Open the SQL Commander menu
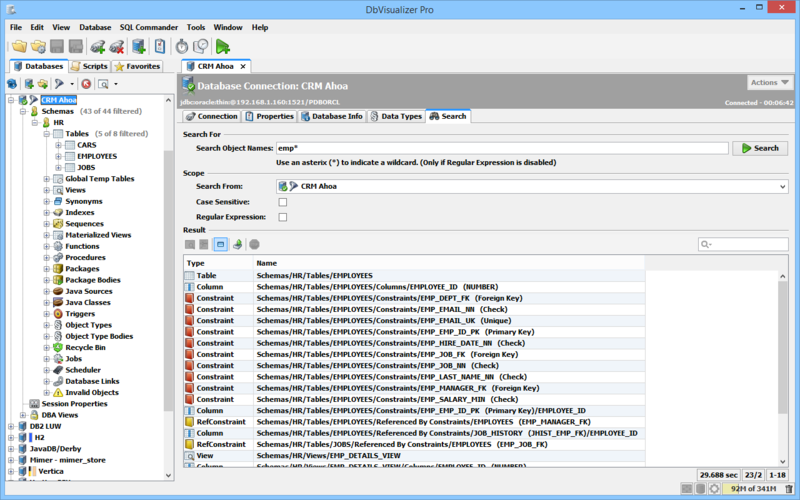Viewport: 800px width, 500px height. point(148,28)
